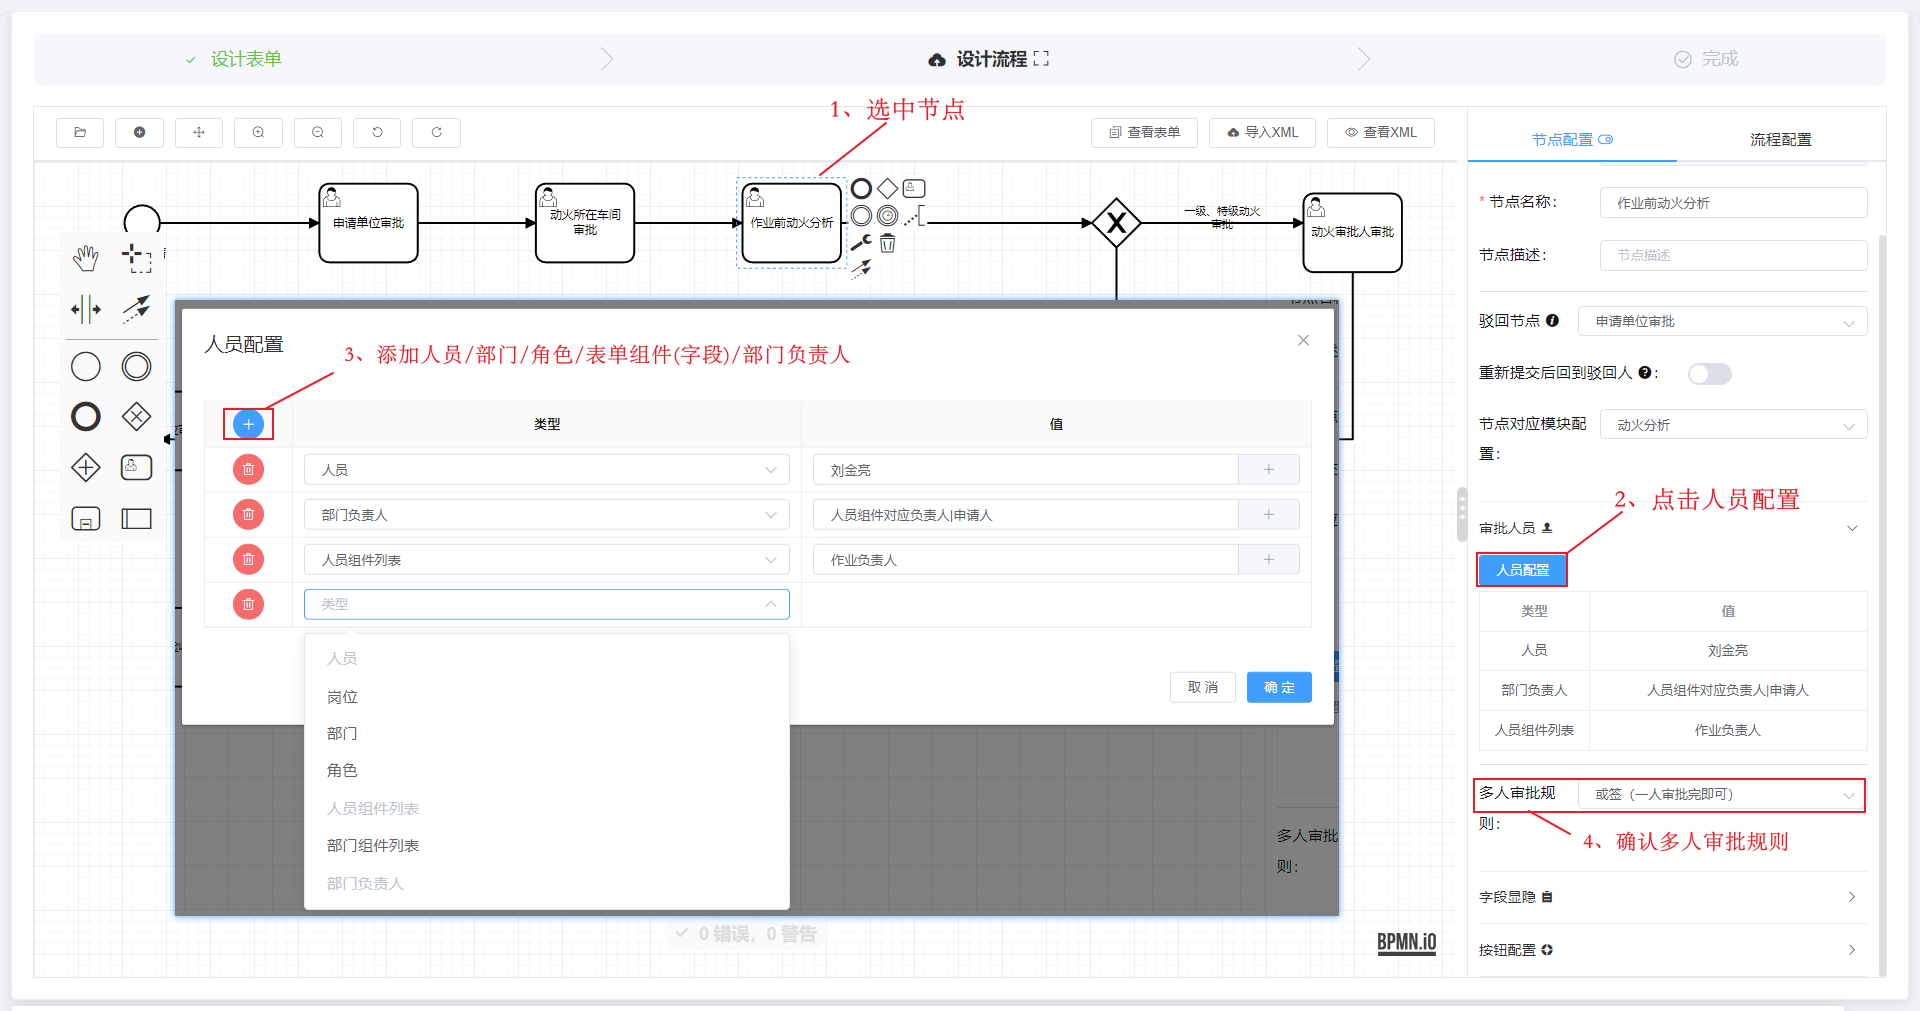Click the 查看表单 button
This screenshot has width=1920, height=1011.
click(x=1144, y=132)
